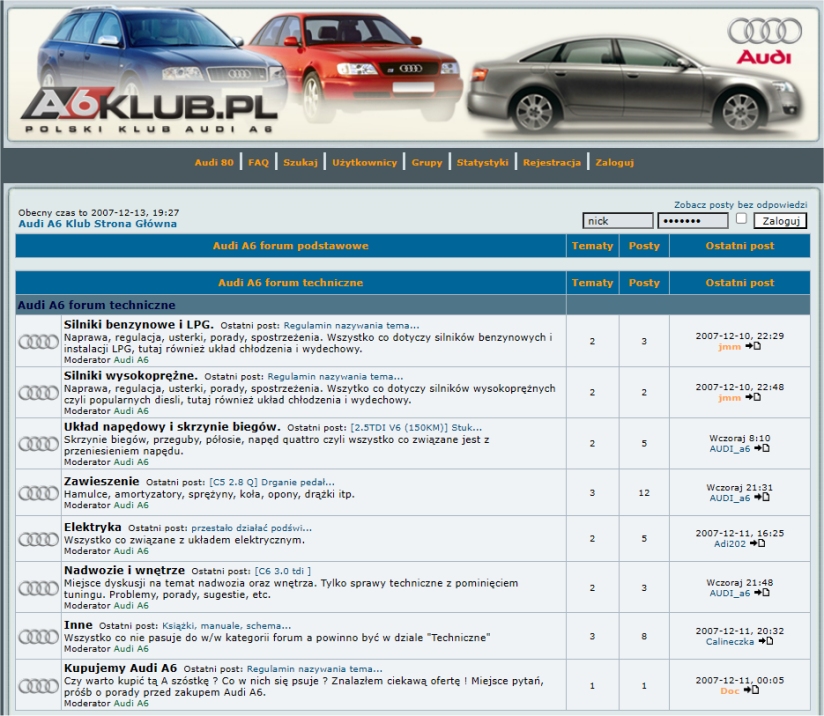Screen dimensions: 824x716
Task: Open user Doc profile
Action: coord(729,690)
